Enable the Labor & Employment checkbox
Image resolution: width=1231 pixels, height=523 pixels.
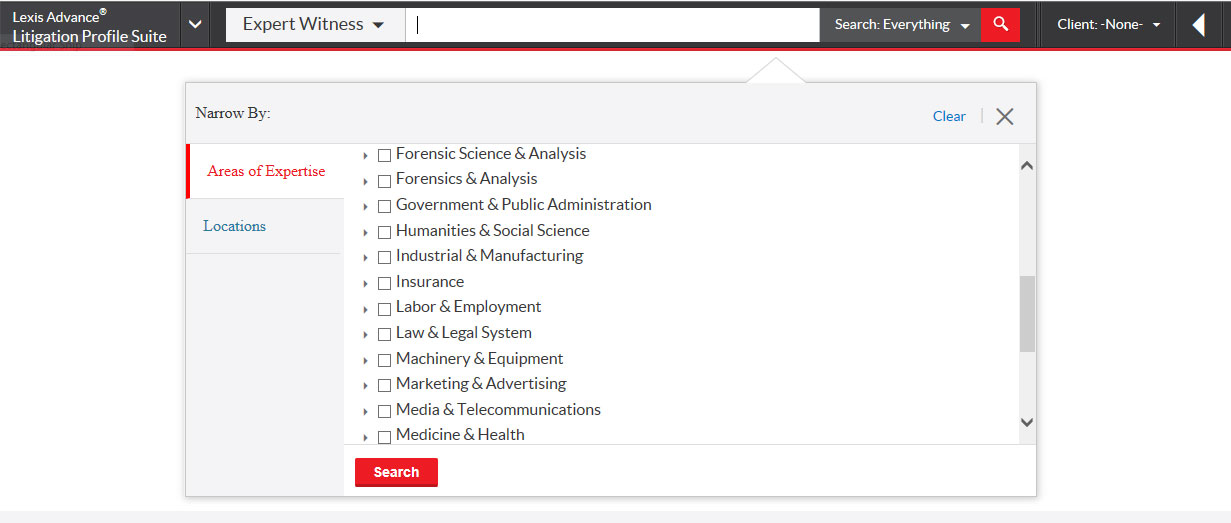click(x=384, y=309)
